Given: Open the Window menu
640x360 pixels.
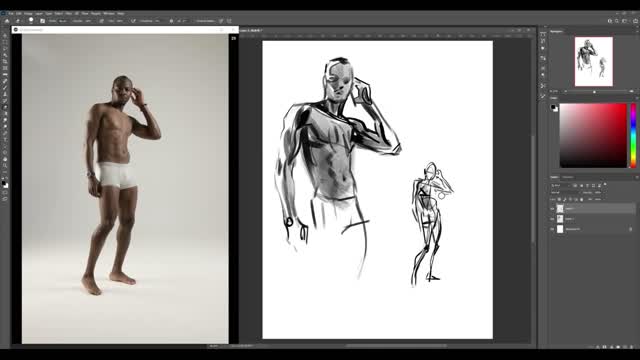Looking at the screenshot, I should coord(109,13).
